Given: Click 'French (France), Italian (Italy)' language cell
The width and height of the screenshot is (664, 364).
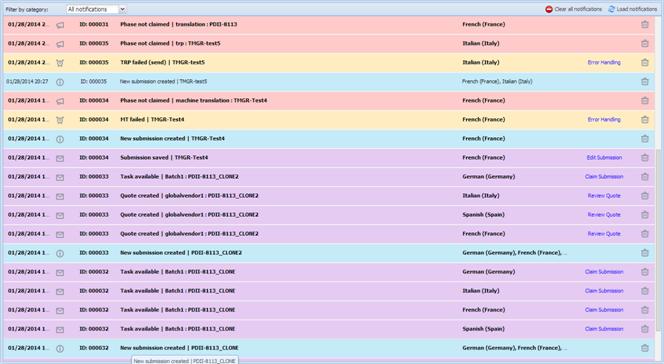Looking at the screenshot, I should [497, 81].
